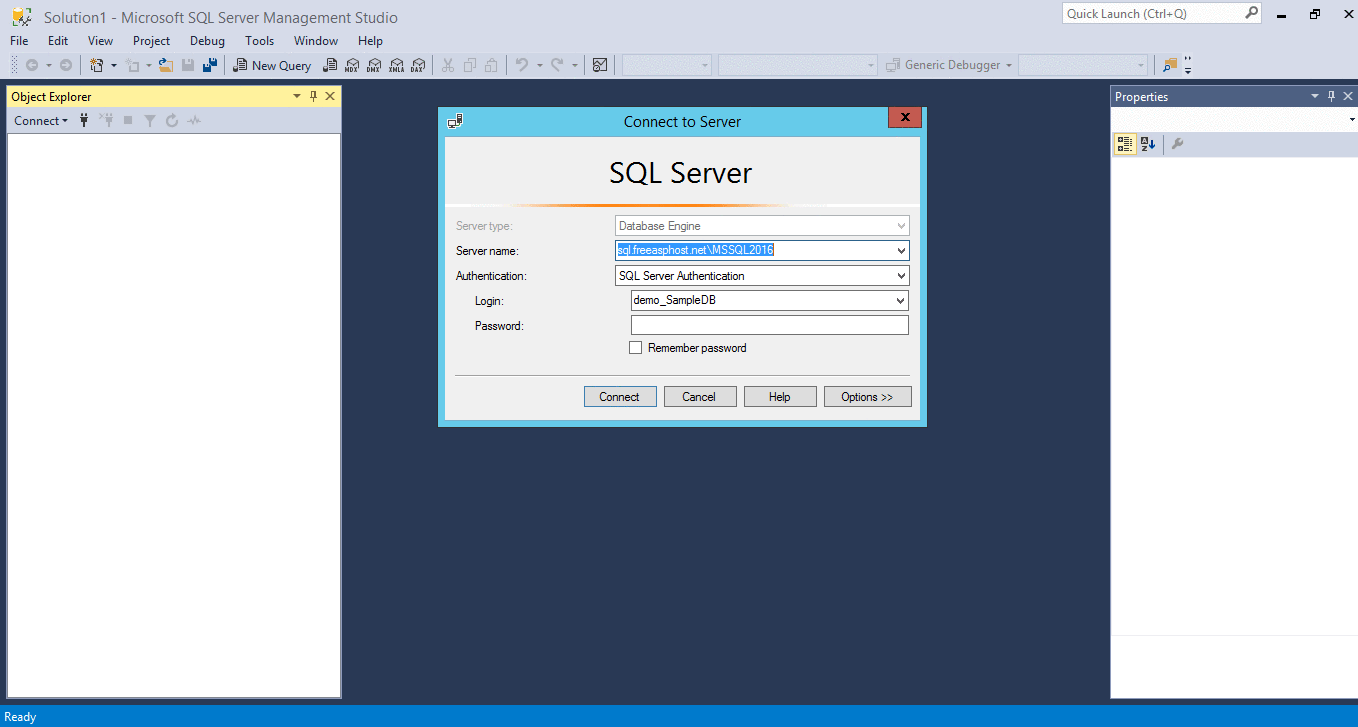Close the Properties panel
Viewport: 1358px width, 727px height.
pyautogui.click(x=1348, y=96)
